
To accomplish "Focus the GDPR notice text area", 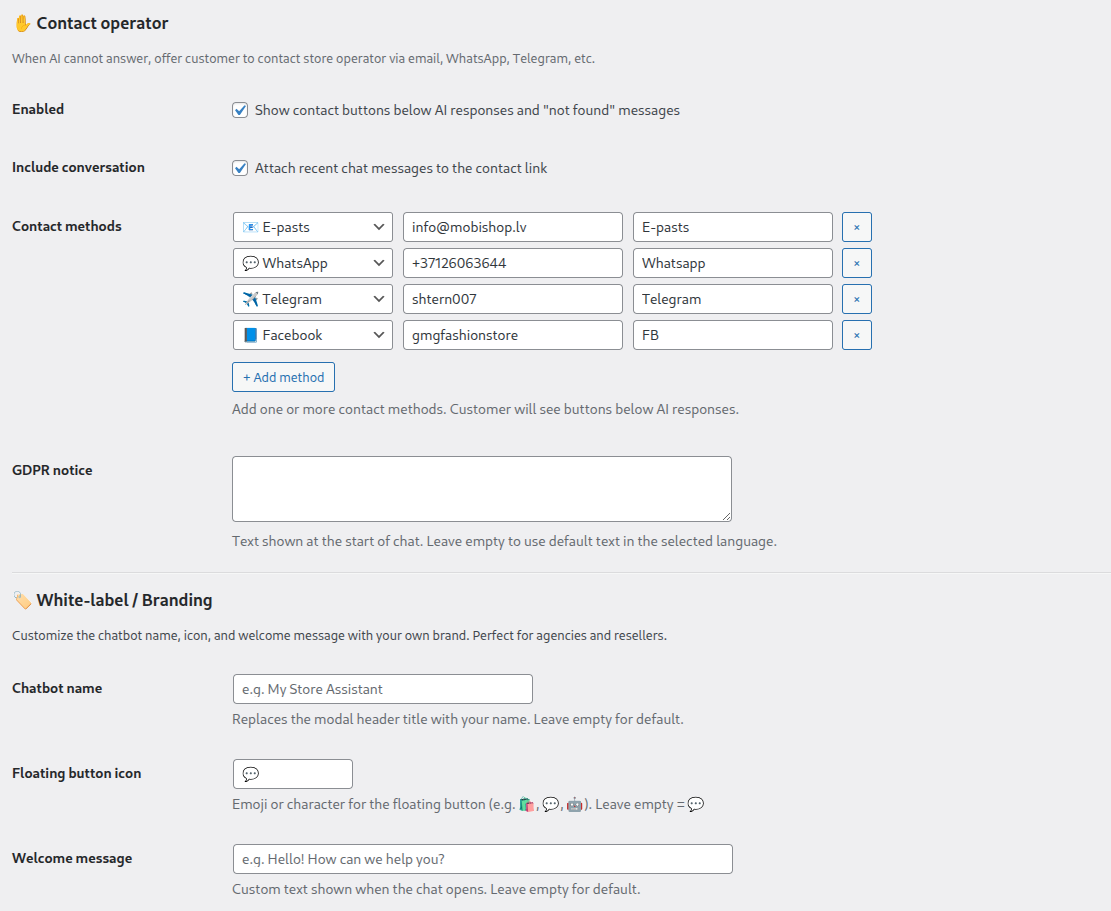I will click(482, 489).
